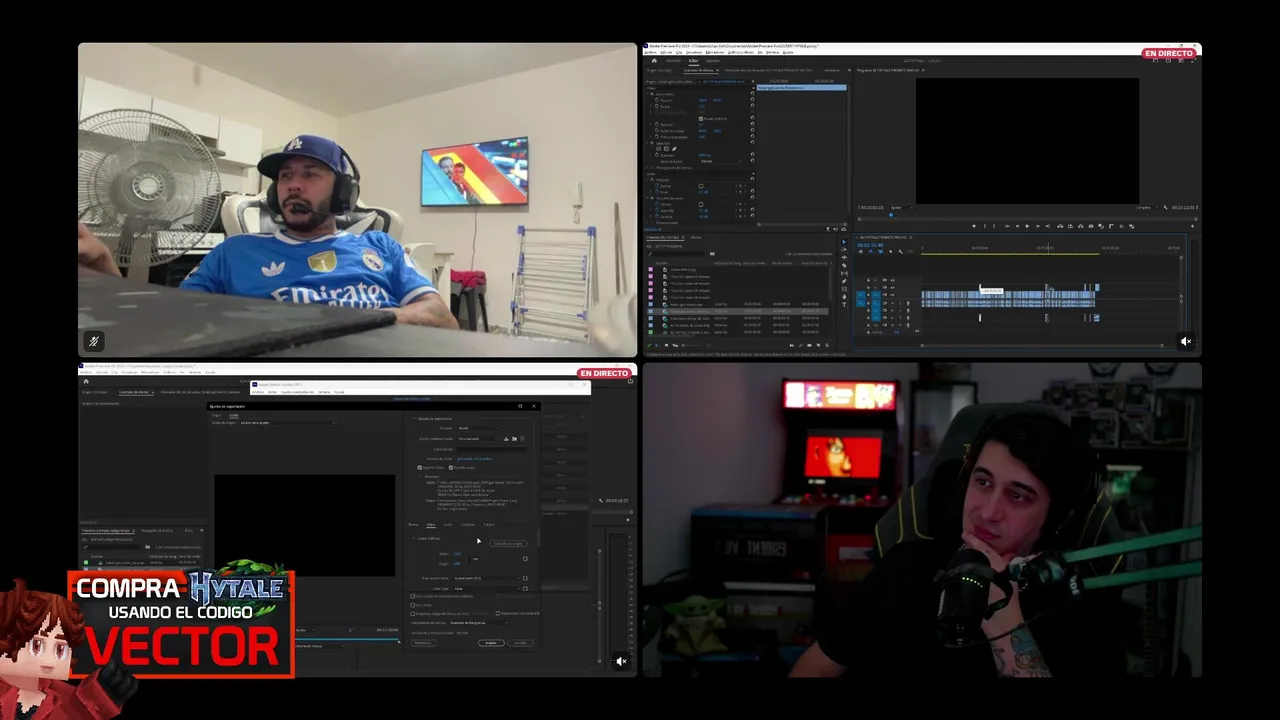This screenshot has height=720, width=1280.
Task: Click trash icon in Project panel
Action: (827, 345)
